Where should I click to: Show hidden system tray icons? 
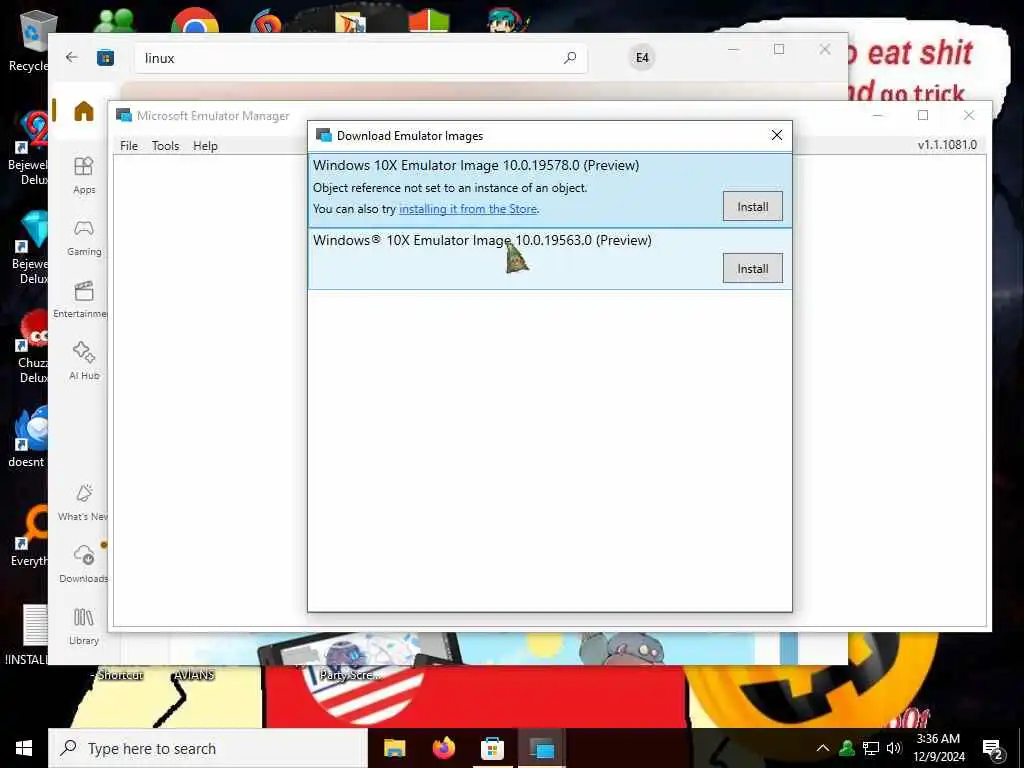point(823,748)
